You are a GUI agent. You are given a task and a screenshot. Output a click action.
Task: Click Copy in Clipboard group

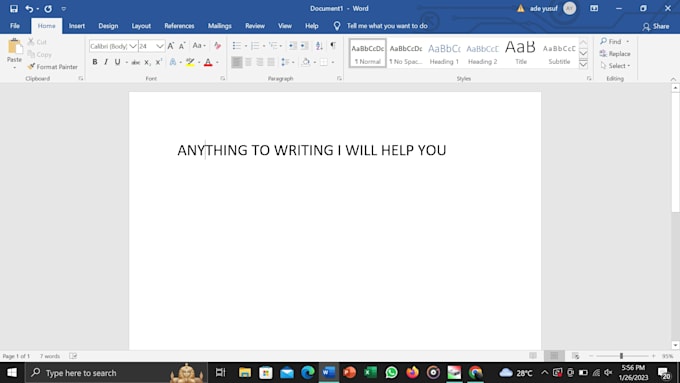click(x=39, y=55)
